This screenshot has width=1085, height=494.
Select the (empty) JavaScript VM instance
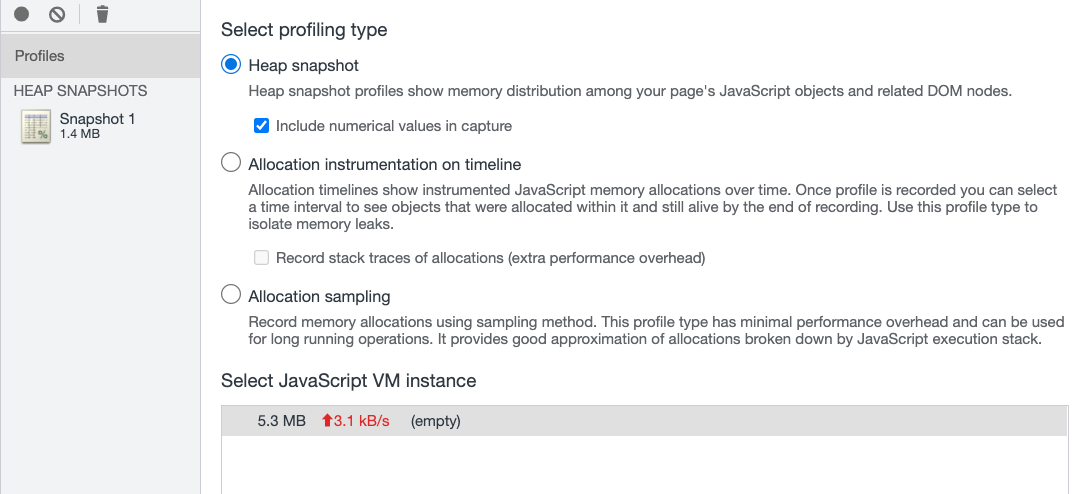tap(435, 421)
